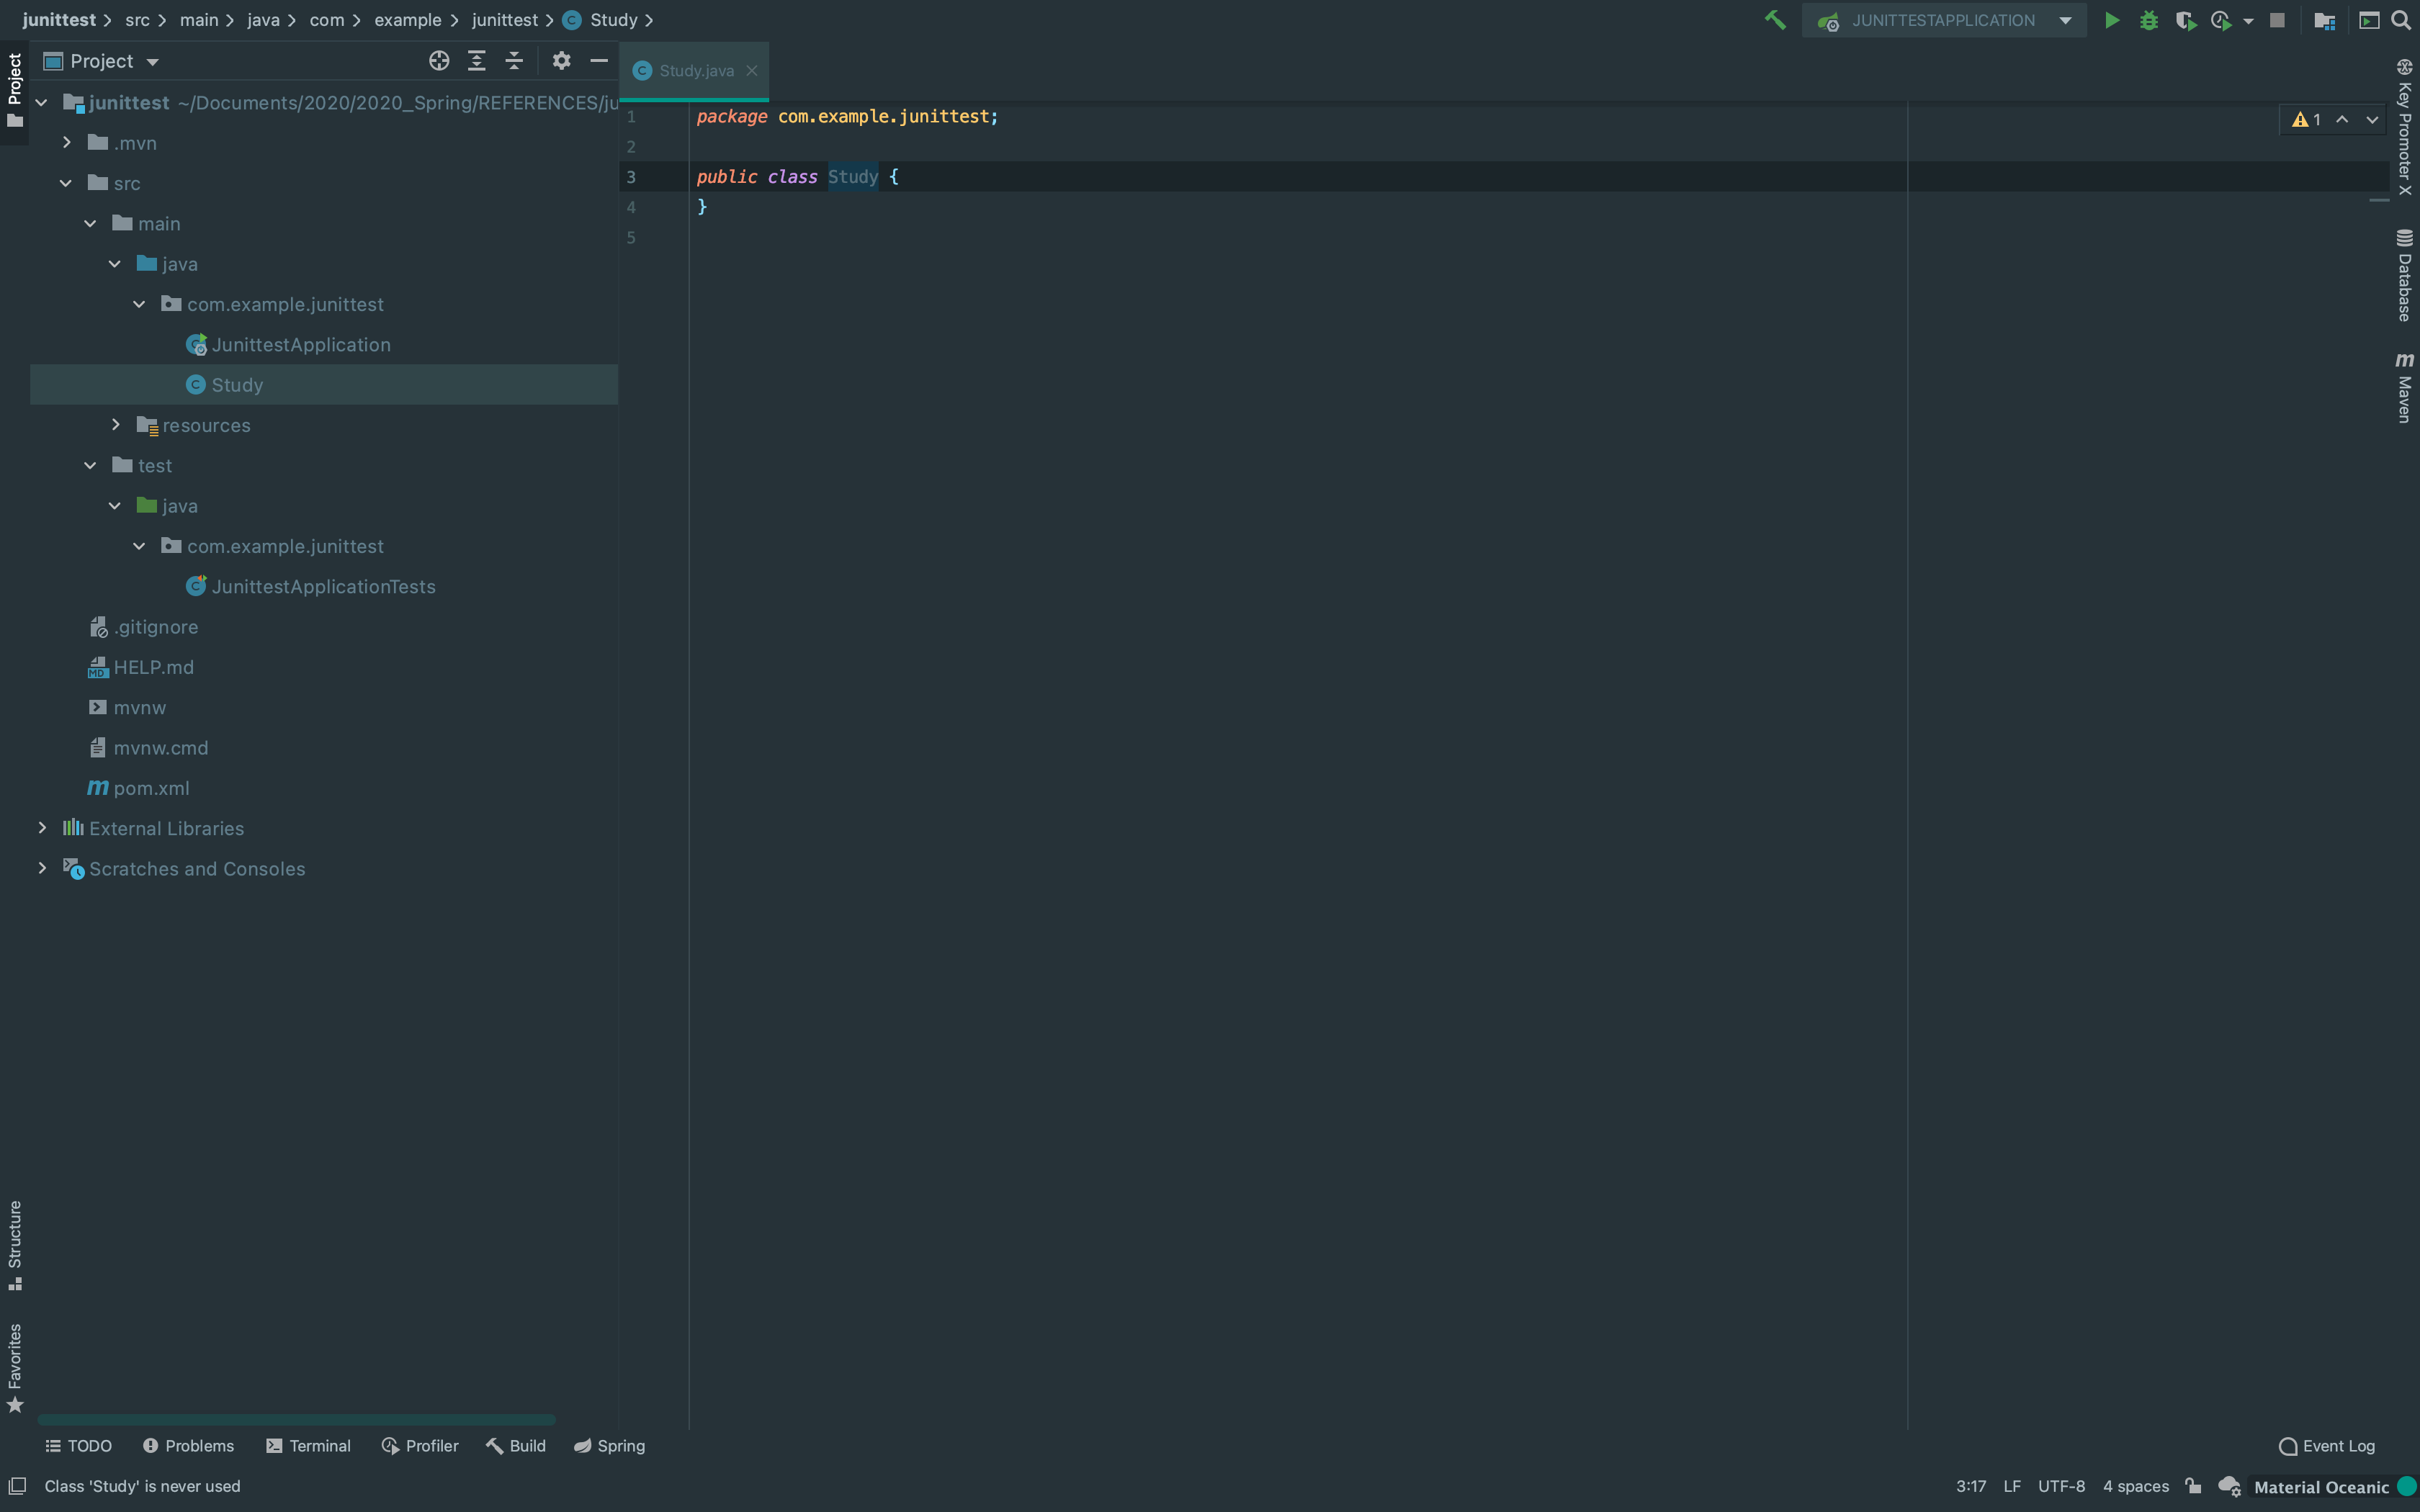Expand the resources folder
Image resolution: width=2420 pixels, height=1512 pixels.
[116, 425]
